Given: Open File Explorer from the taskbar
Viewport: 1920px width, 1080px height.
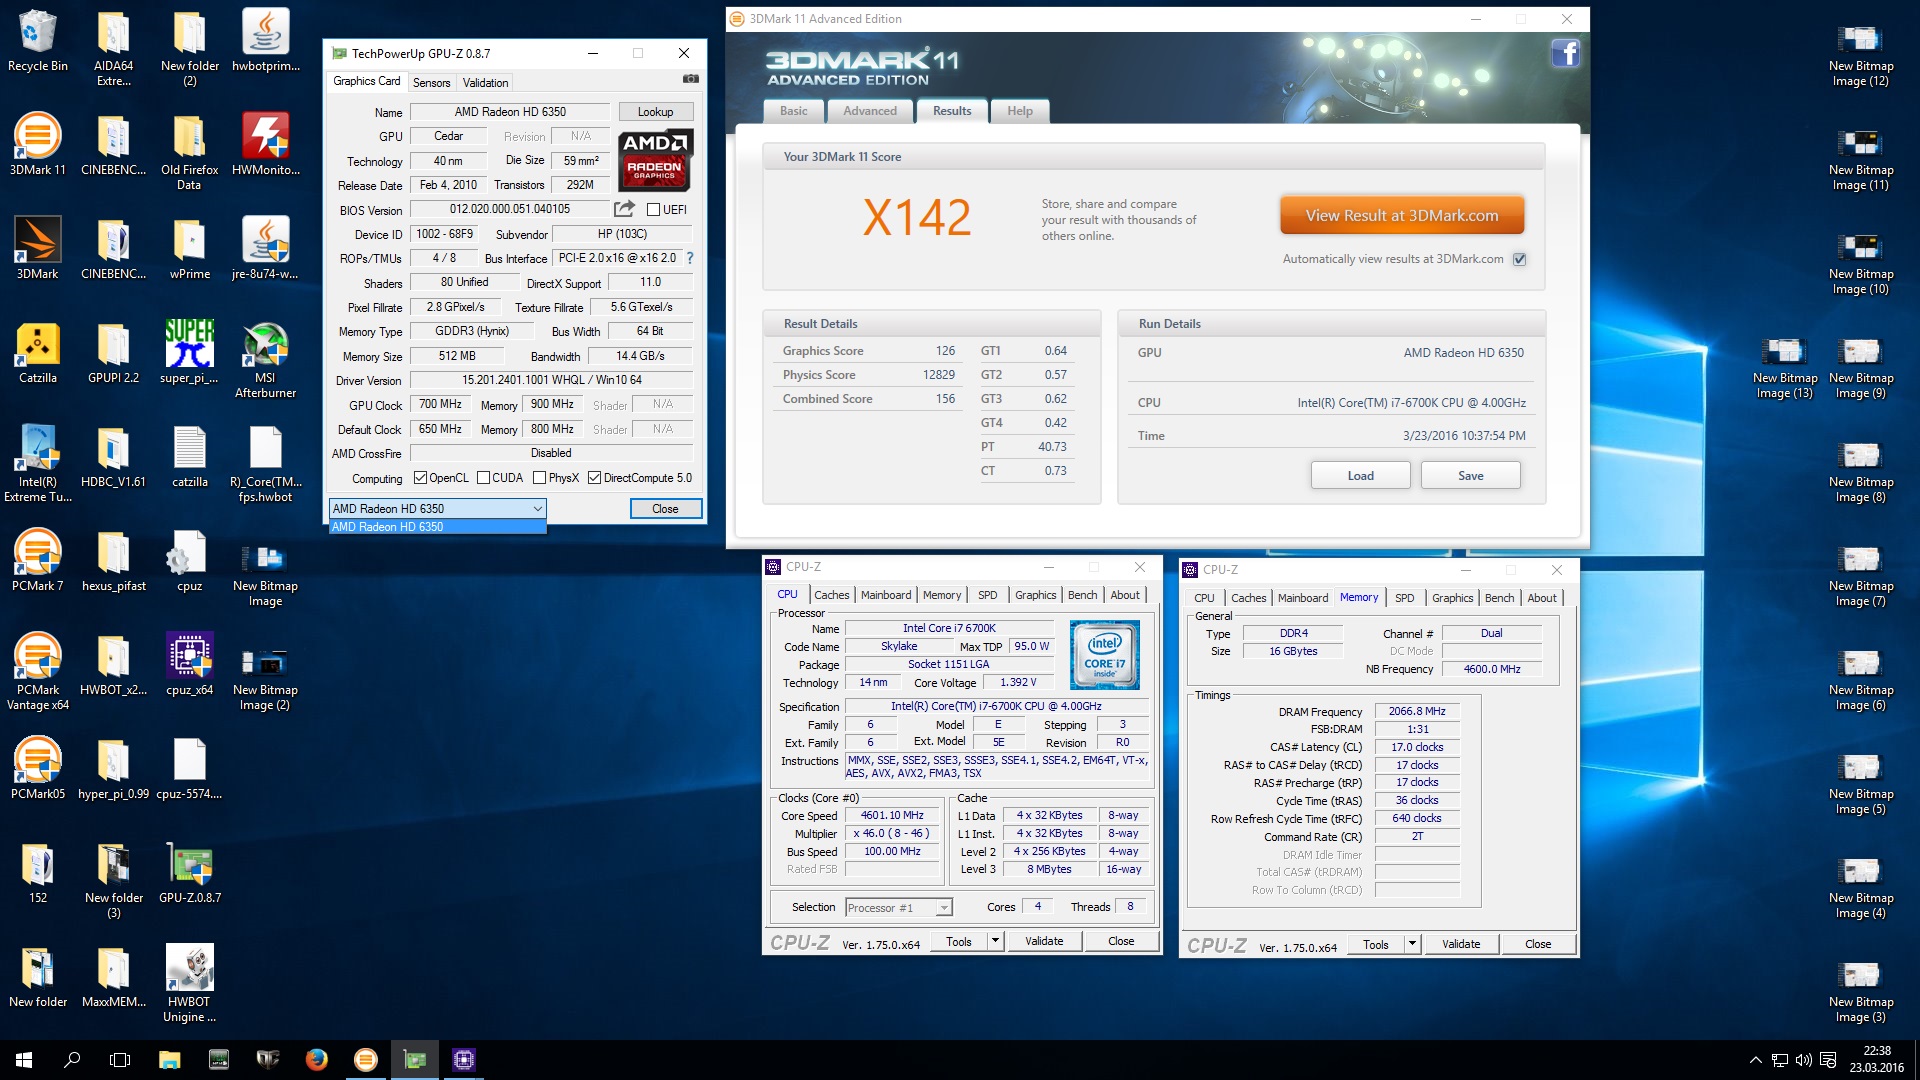Looking at the screenshot, I should pos(169,1060).
